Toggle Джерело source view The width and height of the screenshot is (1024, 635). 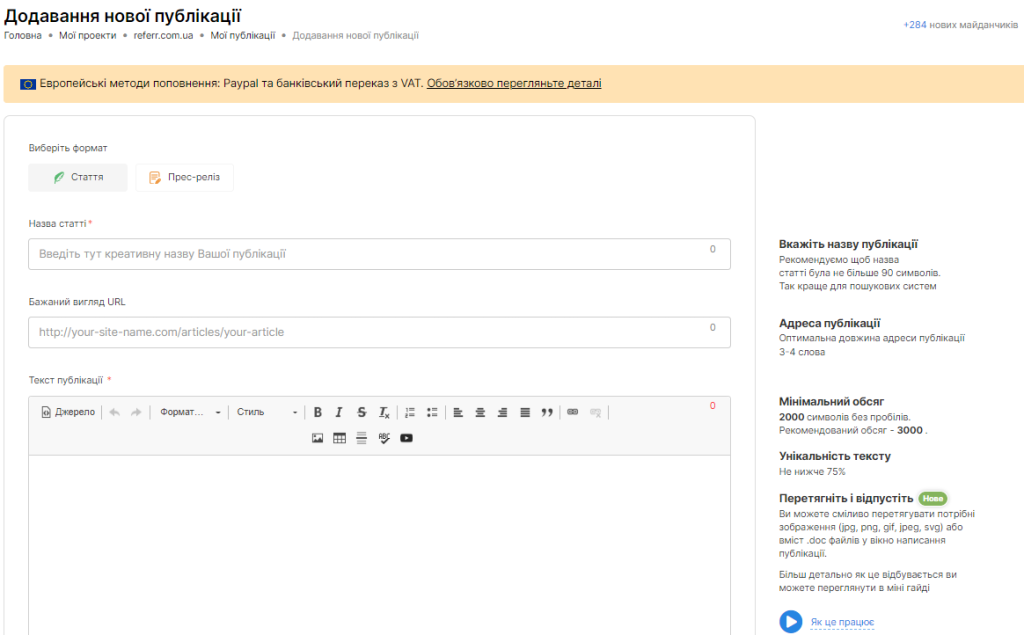[x=68, y=412]
